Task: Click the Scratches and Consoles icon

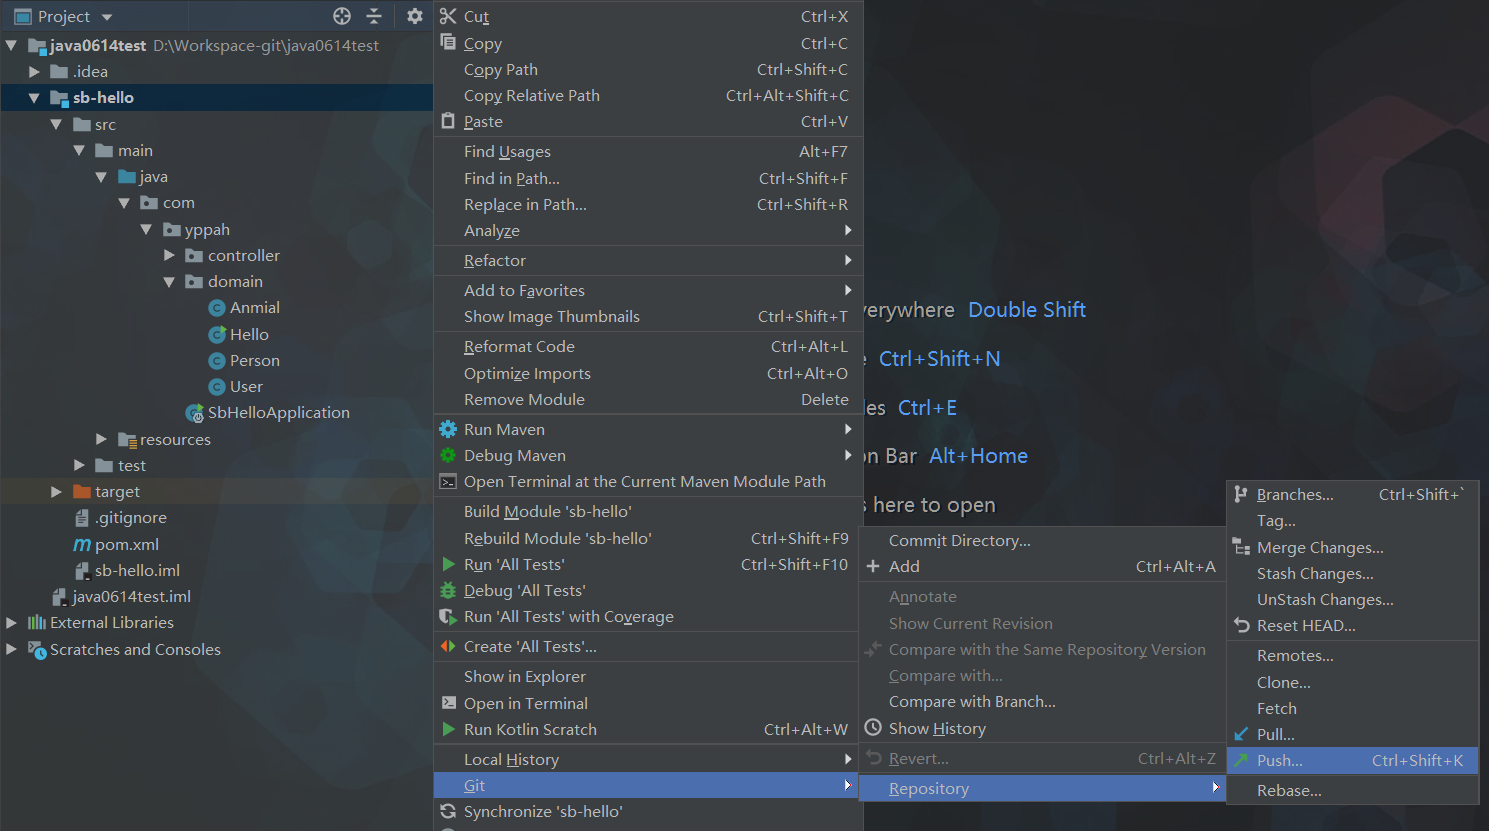Action: coord(37,650)
